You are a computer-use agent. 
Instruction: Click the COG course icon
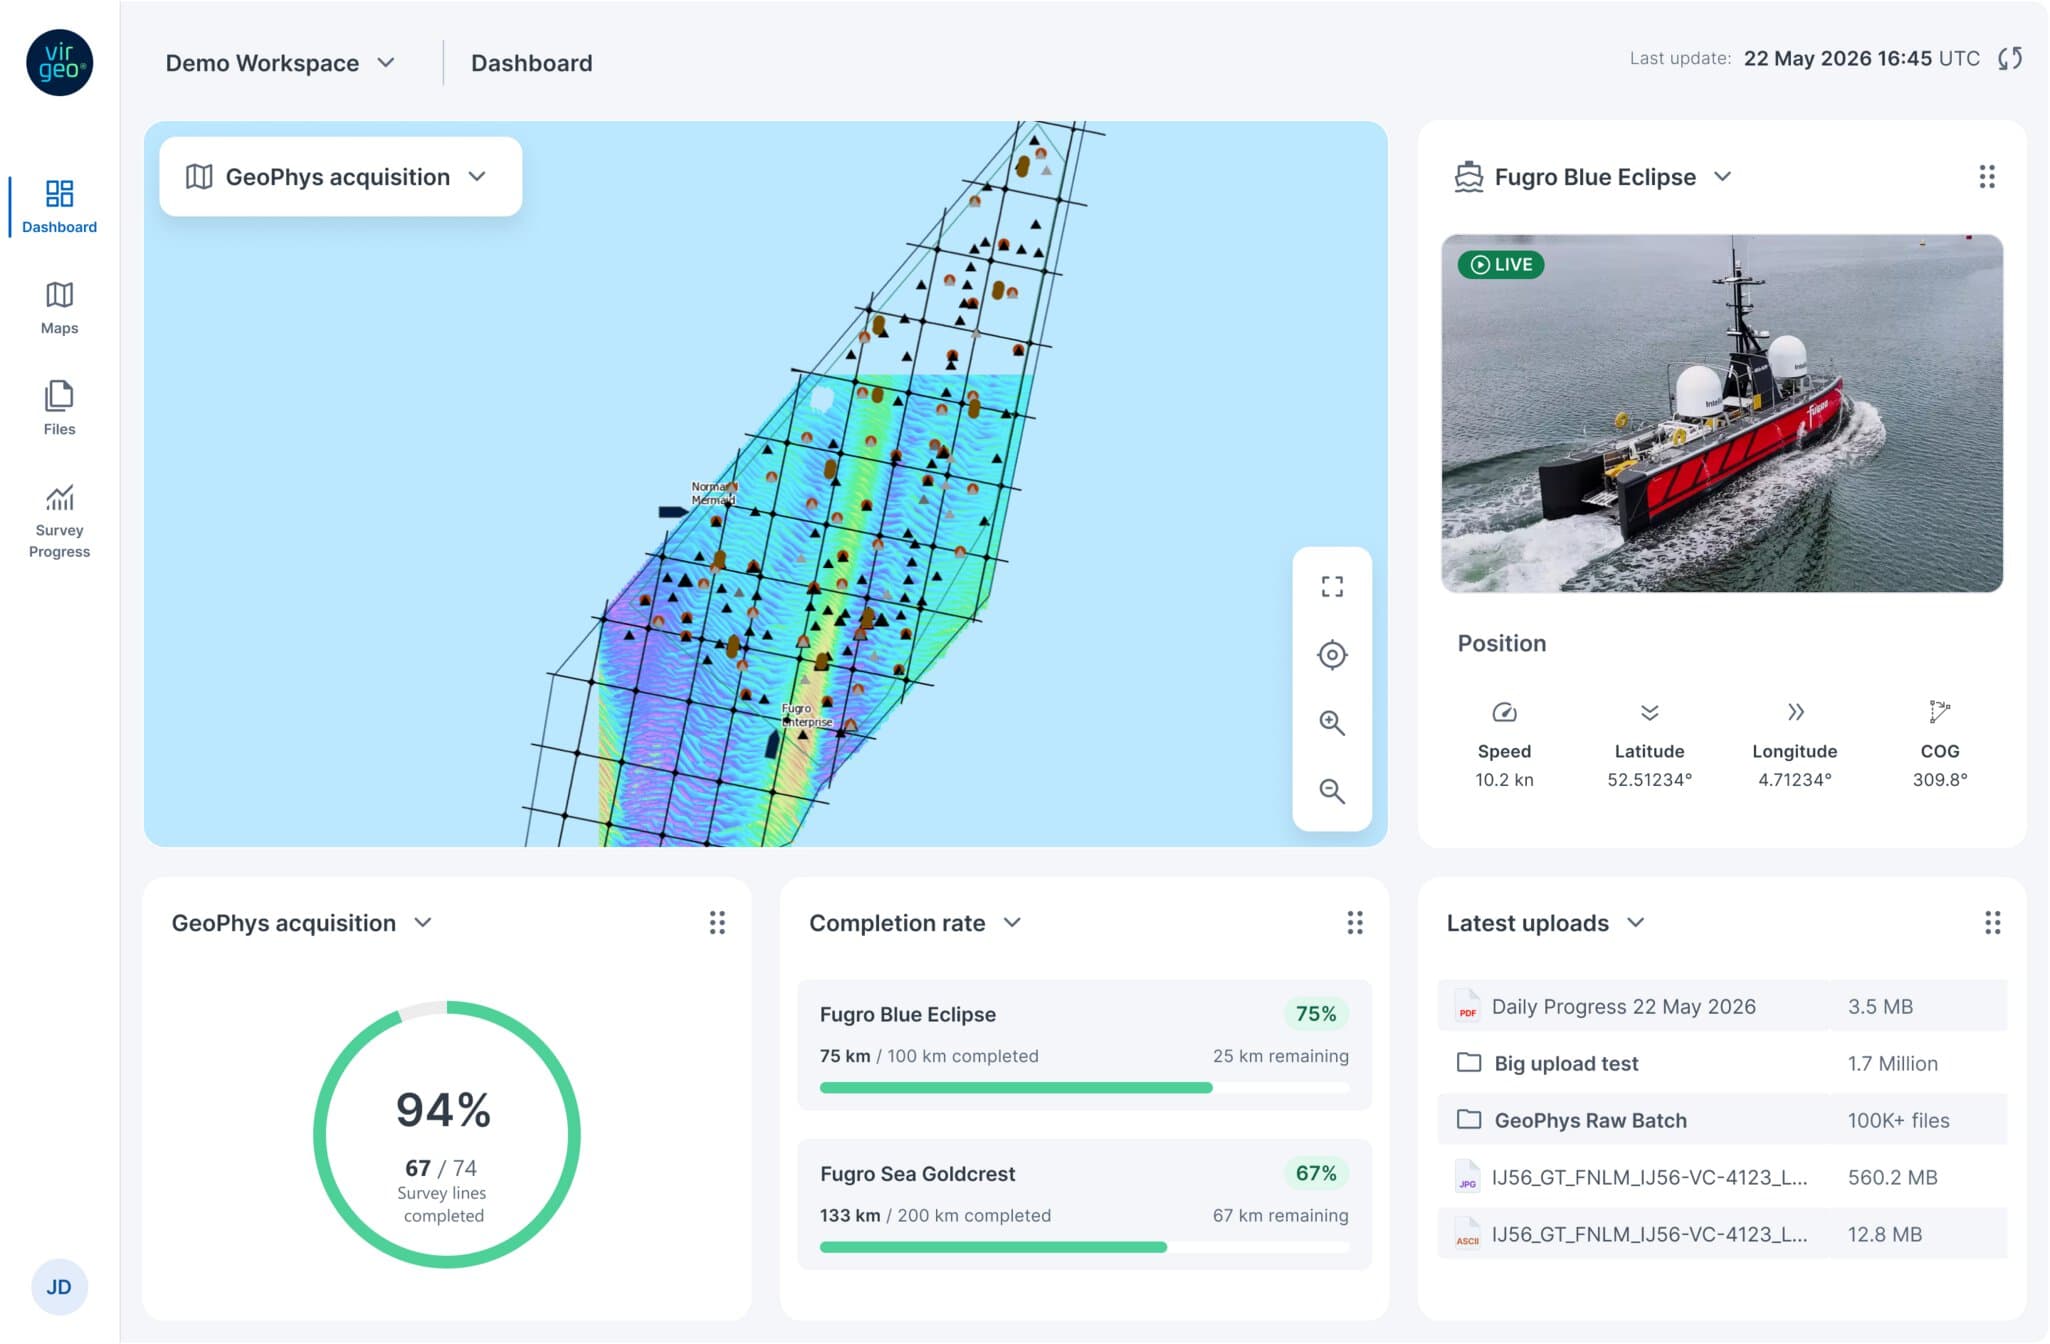tap(1939, 712)
